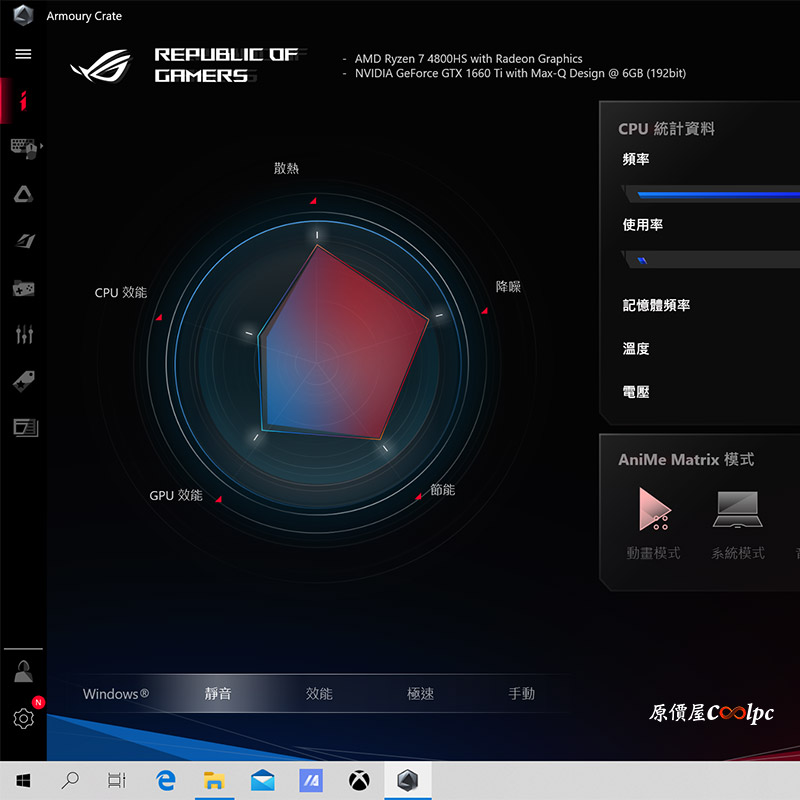Click the CPU 效能 radar label

click(121, 292)
